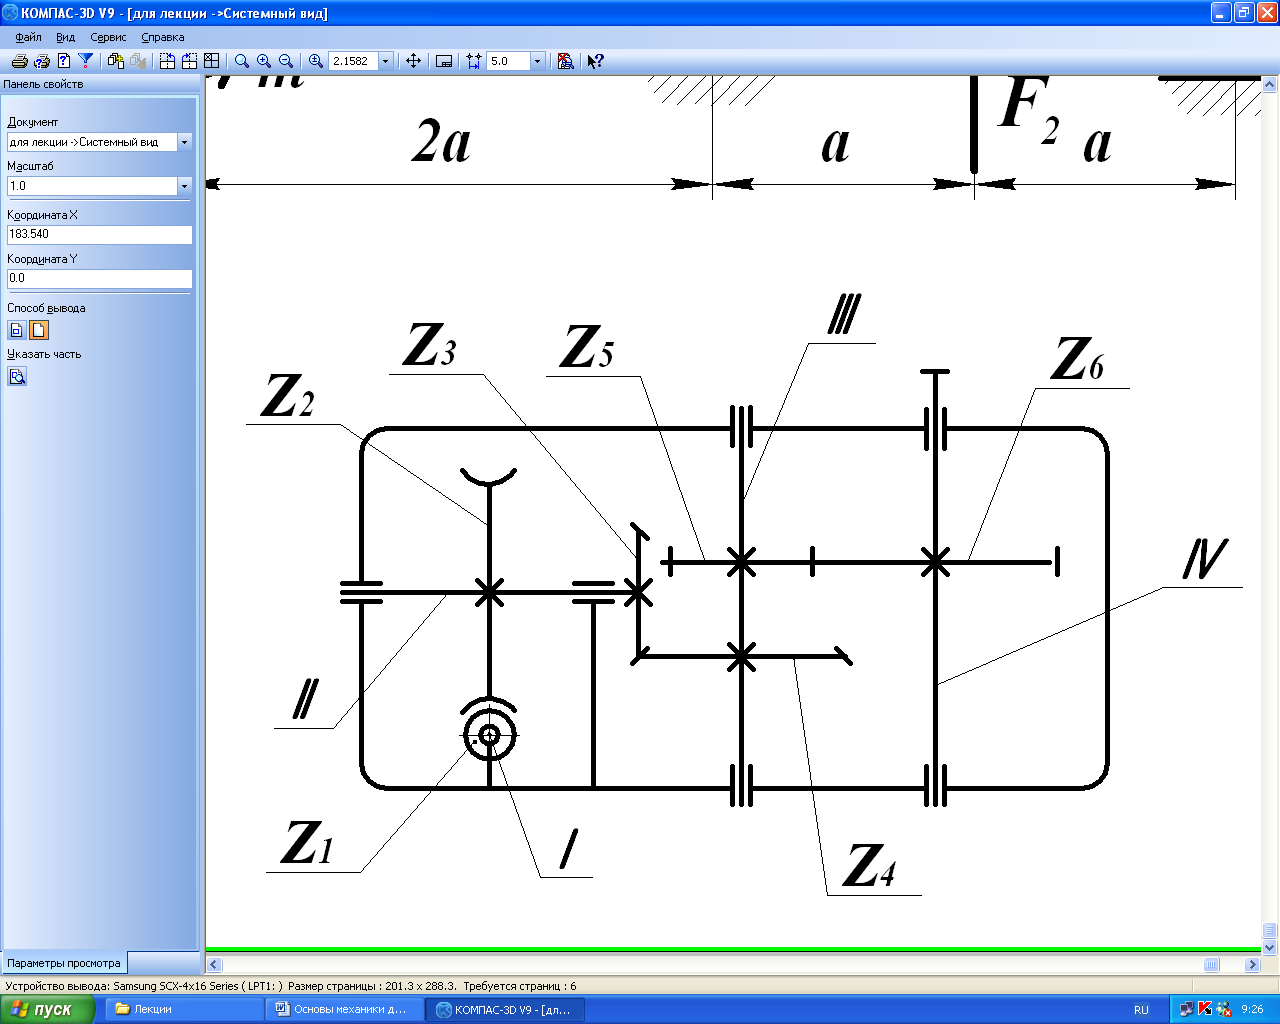1280x1024 pixels.
Task: Click the add documents icon
Action: pos(116,61)
